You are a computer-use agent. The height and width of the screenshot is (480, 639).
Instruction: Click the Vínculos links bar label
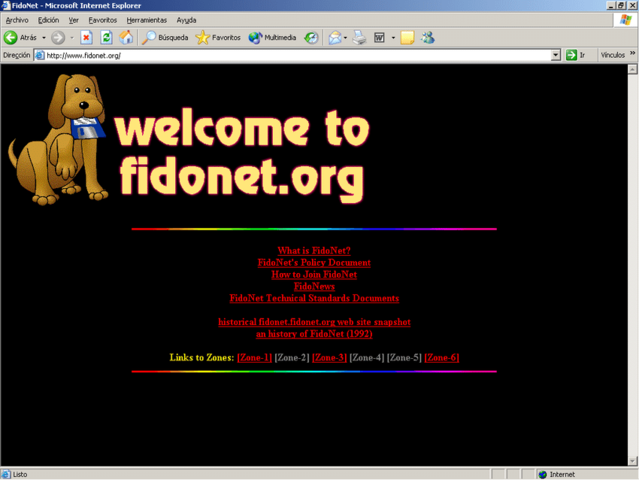point(613,55)
